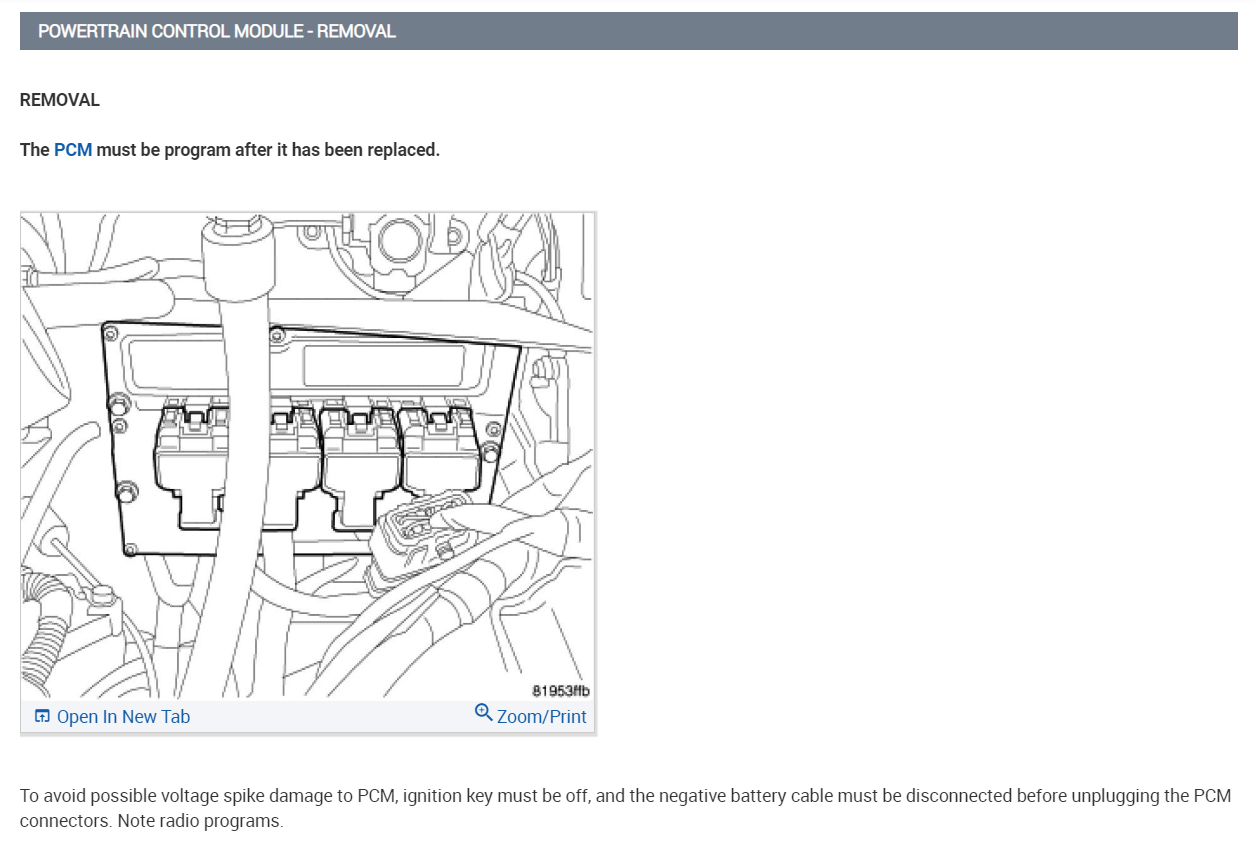Click 'must be program after it has been replaced'

click(268, 150)
